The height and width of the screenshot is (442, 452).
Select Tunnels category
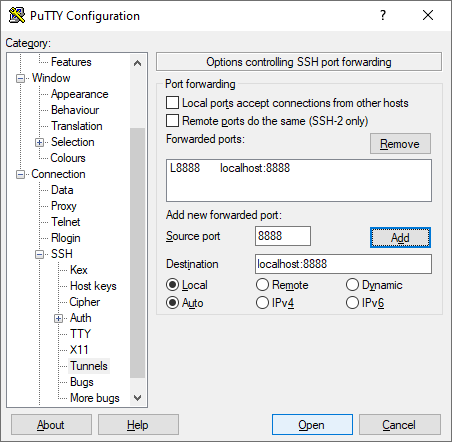pyautogui.click(x=89, y=366)
